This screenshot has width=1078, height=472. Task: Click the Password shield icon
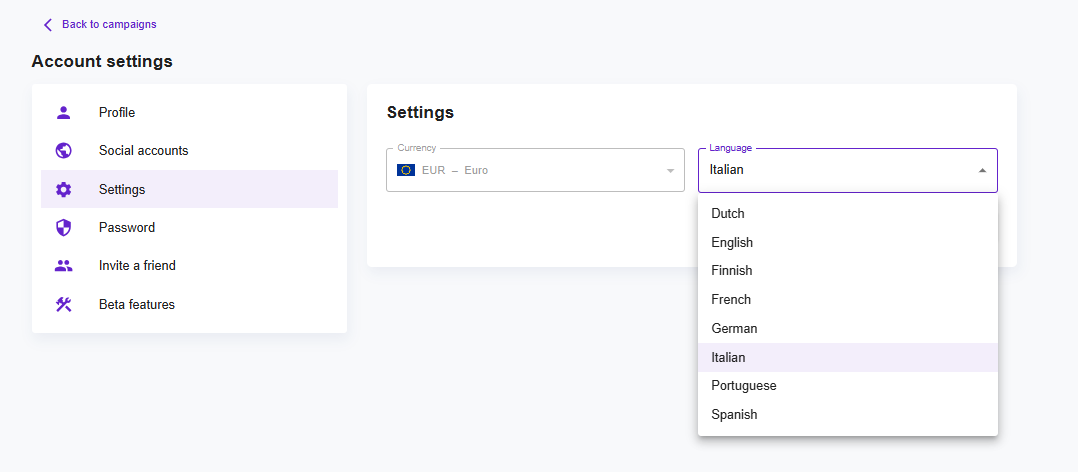click(x=64, y=228)
